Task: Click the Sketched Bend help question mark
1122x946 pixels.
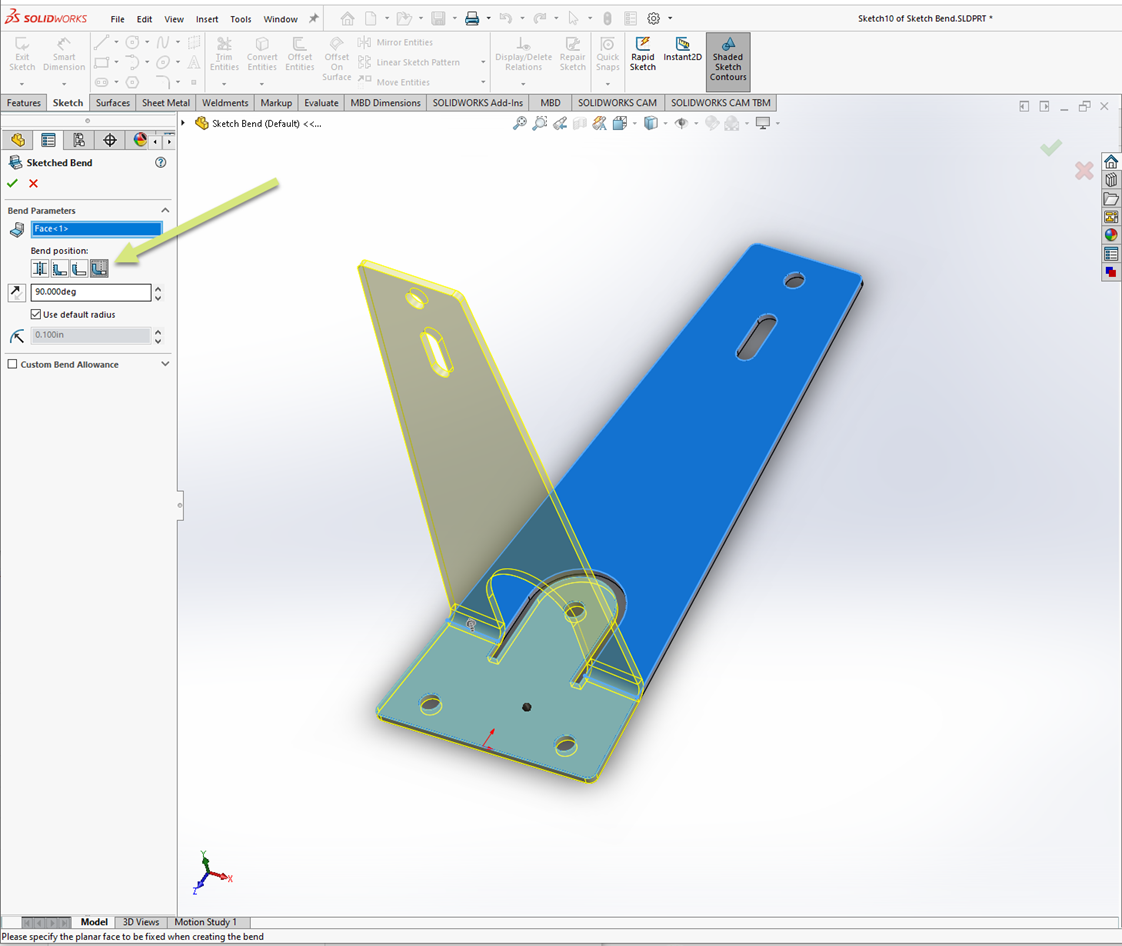Action: click(160, 162)
